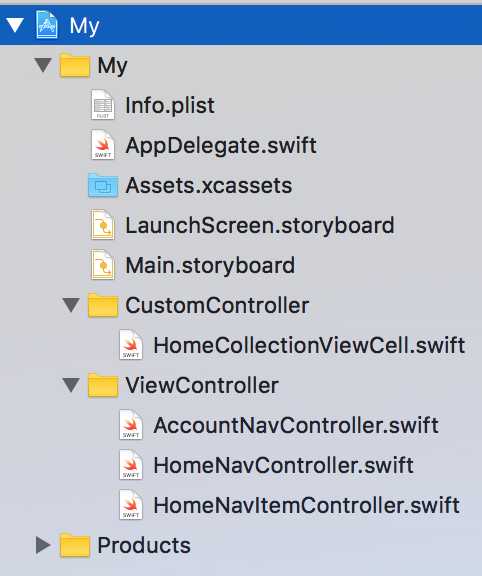The image size is (482, 576).
Task: Select the CustomController group label
Action: point(217,305)
